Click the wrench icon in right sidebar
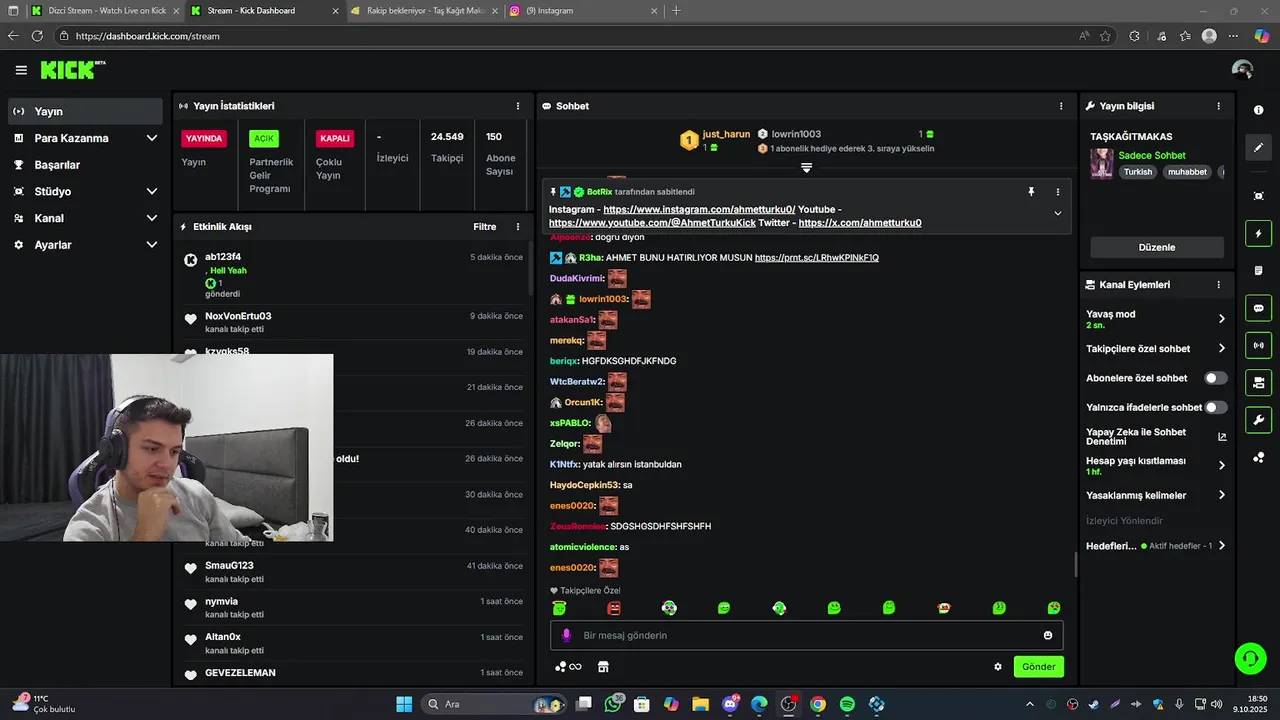The width and height of the screenshot is (1280, 720). coord(1258,420)
